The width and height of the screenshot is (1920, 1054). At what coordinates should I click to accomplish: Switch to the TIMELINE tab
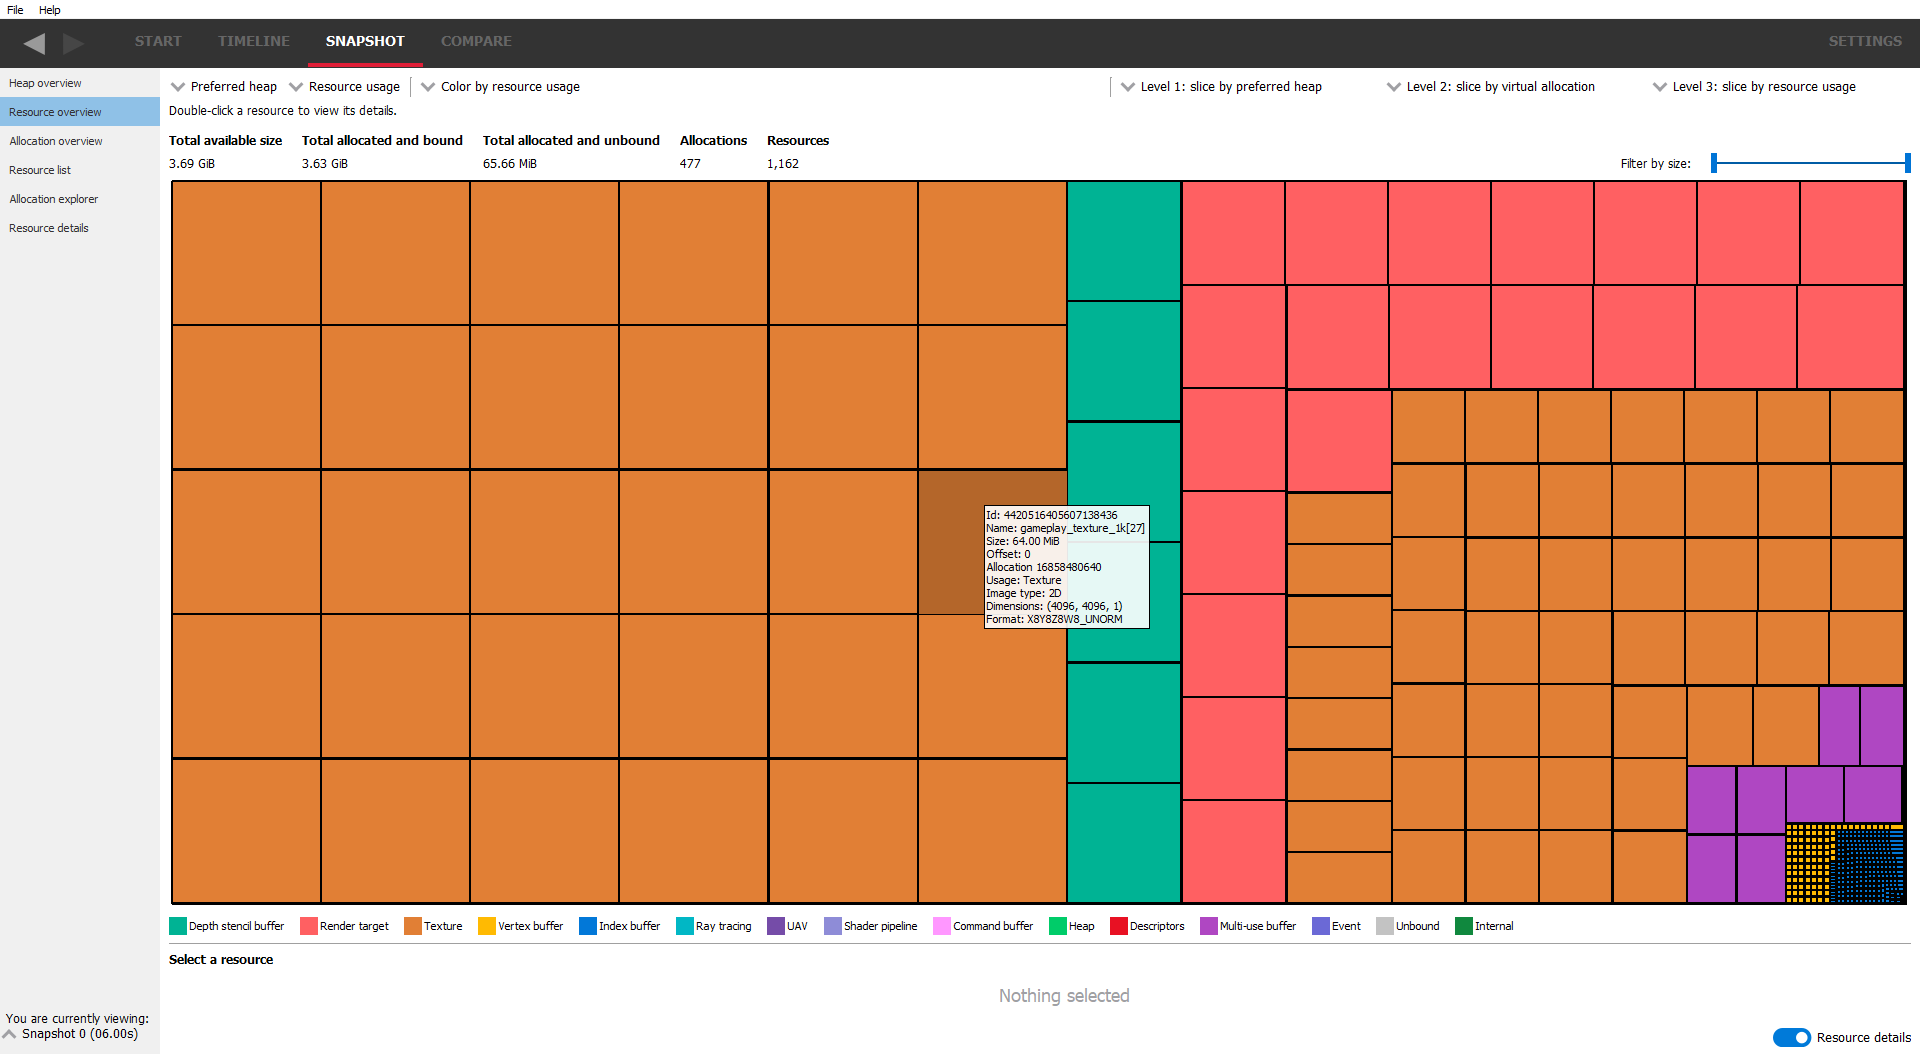[x=254, y=41]
